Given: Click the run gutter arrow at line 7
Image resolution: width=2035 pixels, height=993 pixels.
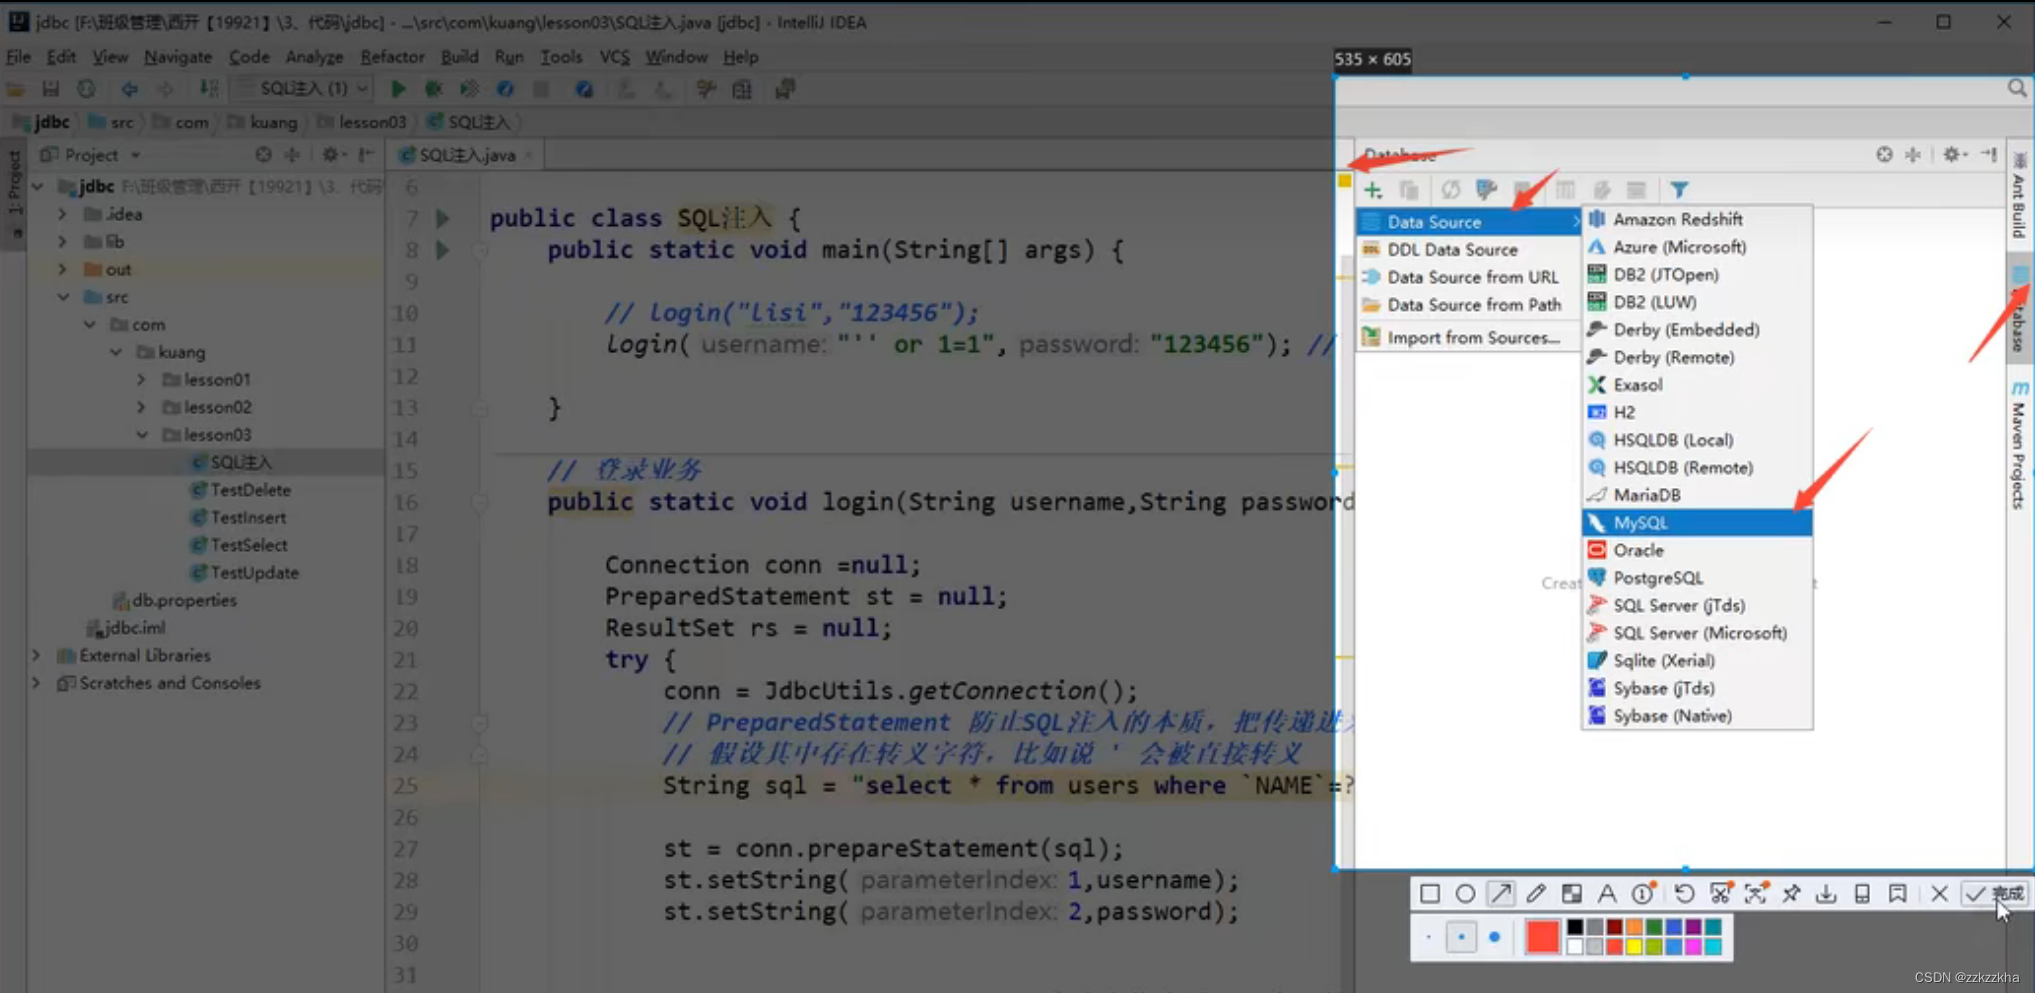Looking at the screenshot, I should (442, 218).
